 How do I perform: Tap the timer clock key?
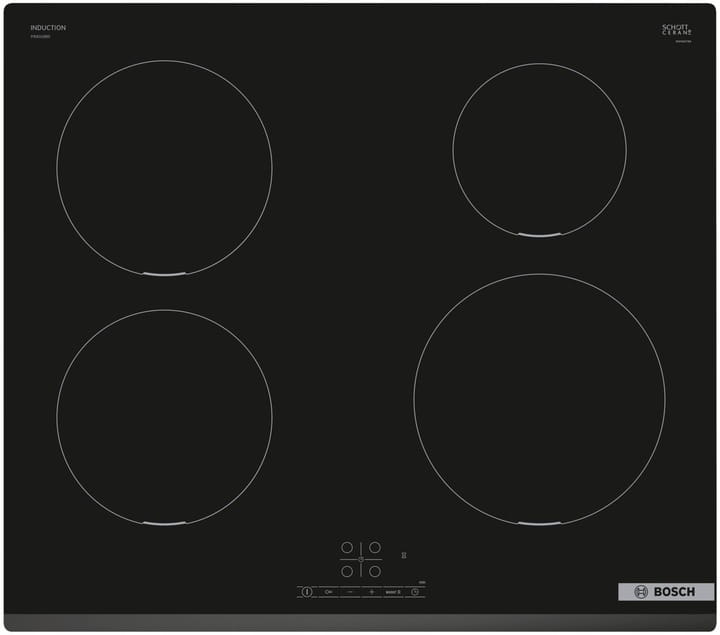pos(415,592)
